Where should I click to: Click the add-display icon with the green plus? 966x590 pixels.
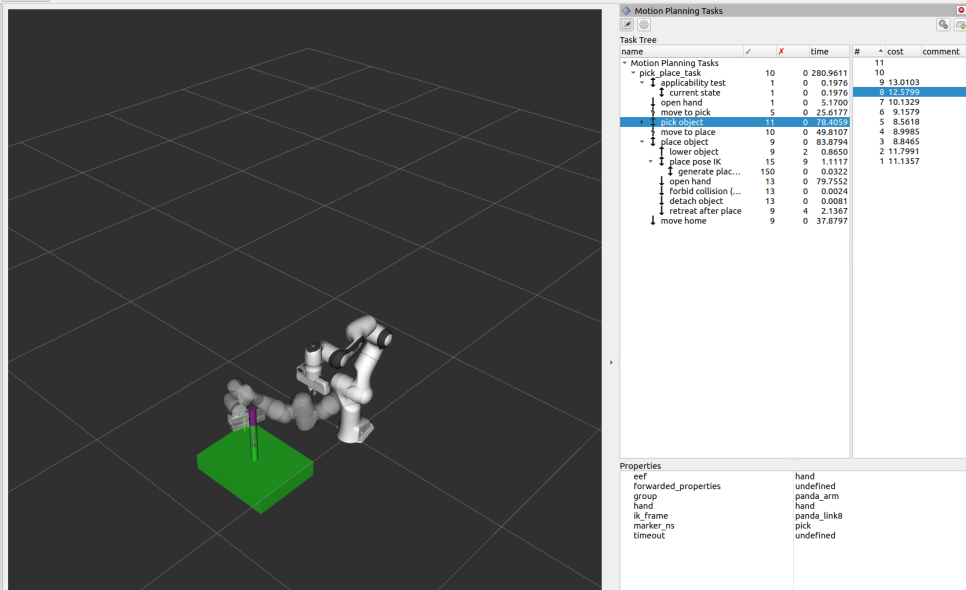pyautogui.click(x=960, y=25)
